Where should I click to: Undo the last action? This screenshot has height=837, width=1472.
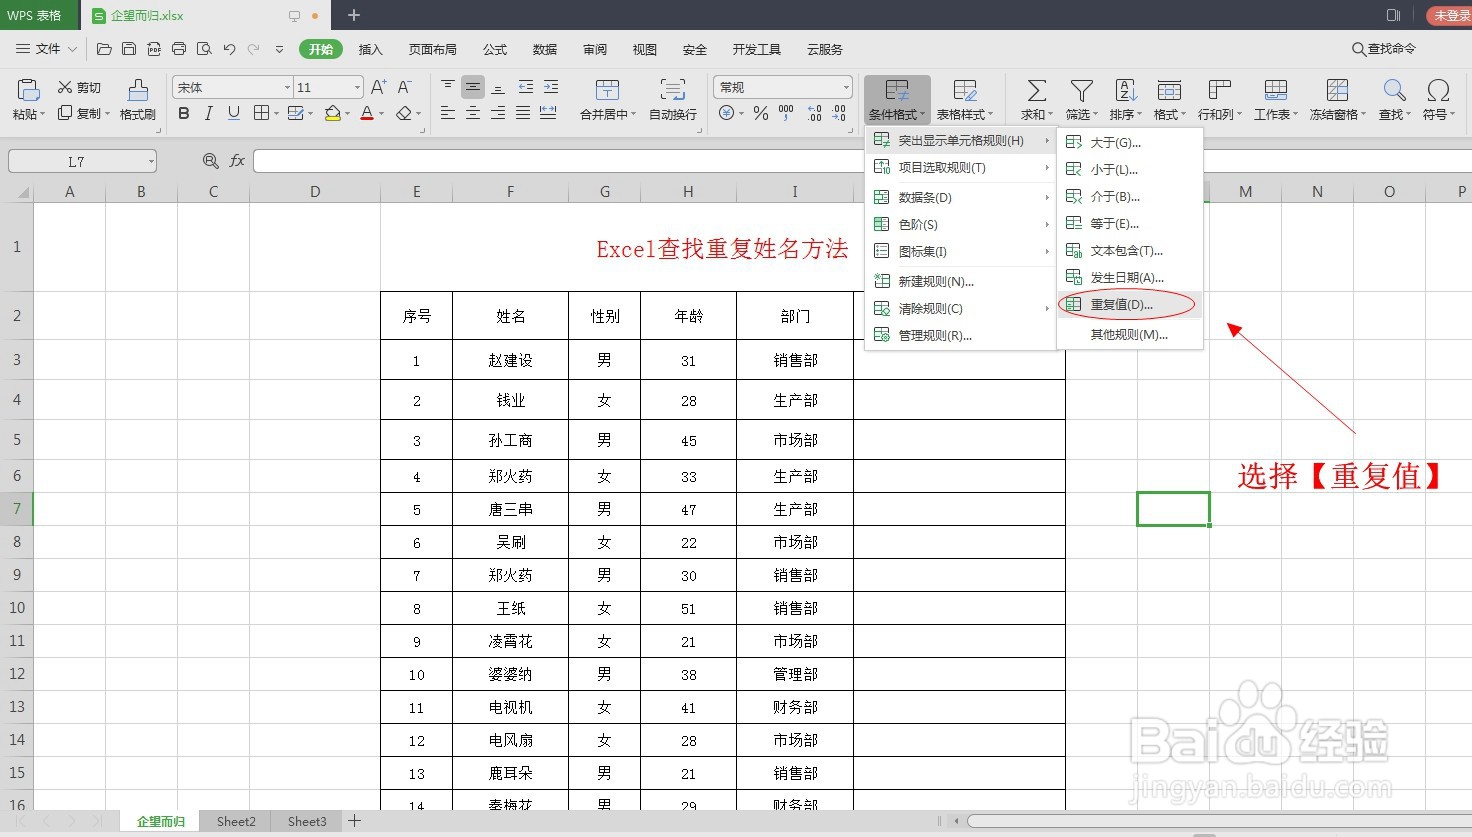(229, 49)
